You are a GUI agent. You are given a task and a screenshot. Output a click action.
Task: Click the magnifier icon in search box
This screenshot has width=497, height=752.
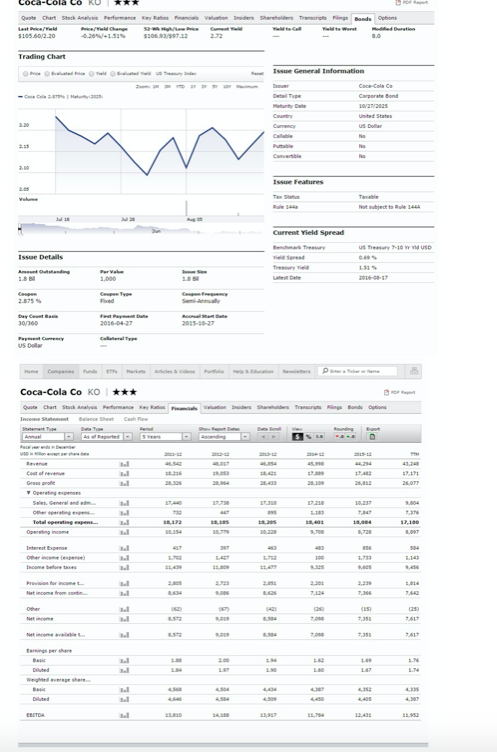pos(325,371)
